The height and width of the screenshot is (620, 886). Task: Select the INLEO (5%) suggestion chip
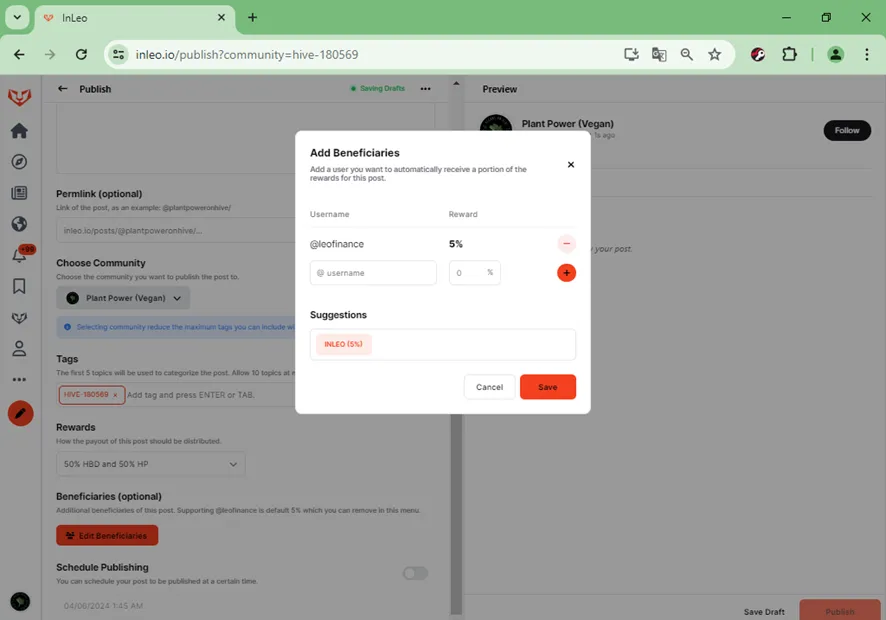(344, 344)
